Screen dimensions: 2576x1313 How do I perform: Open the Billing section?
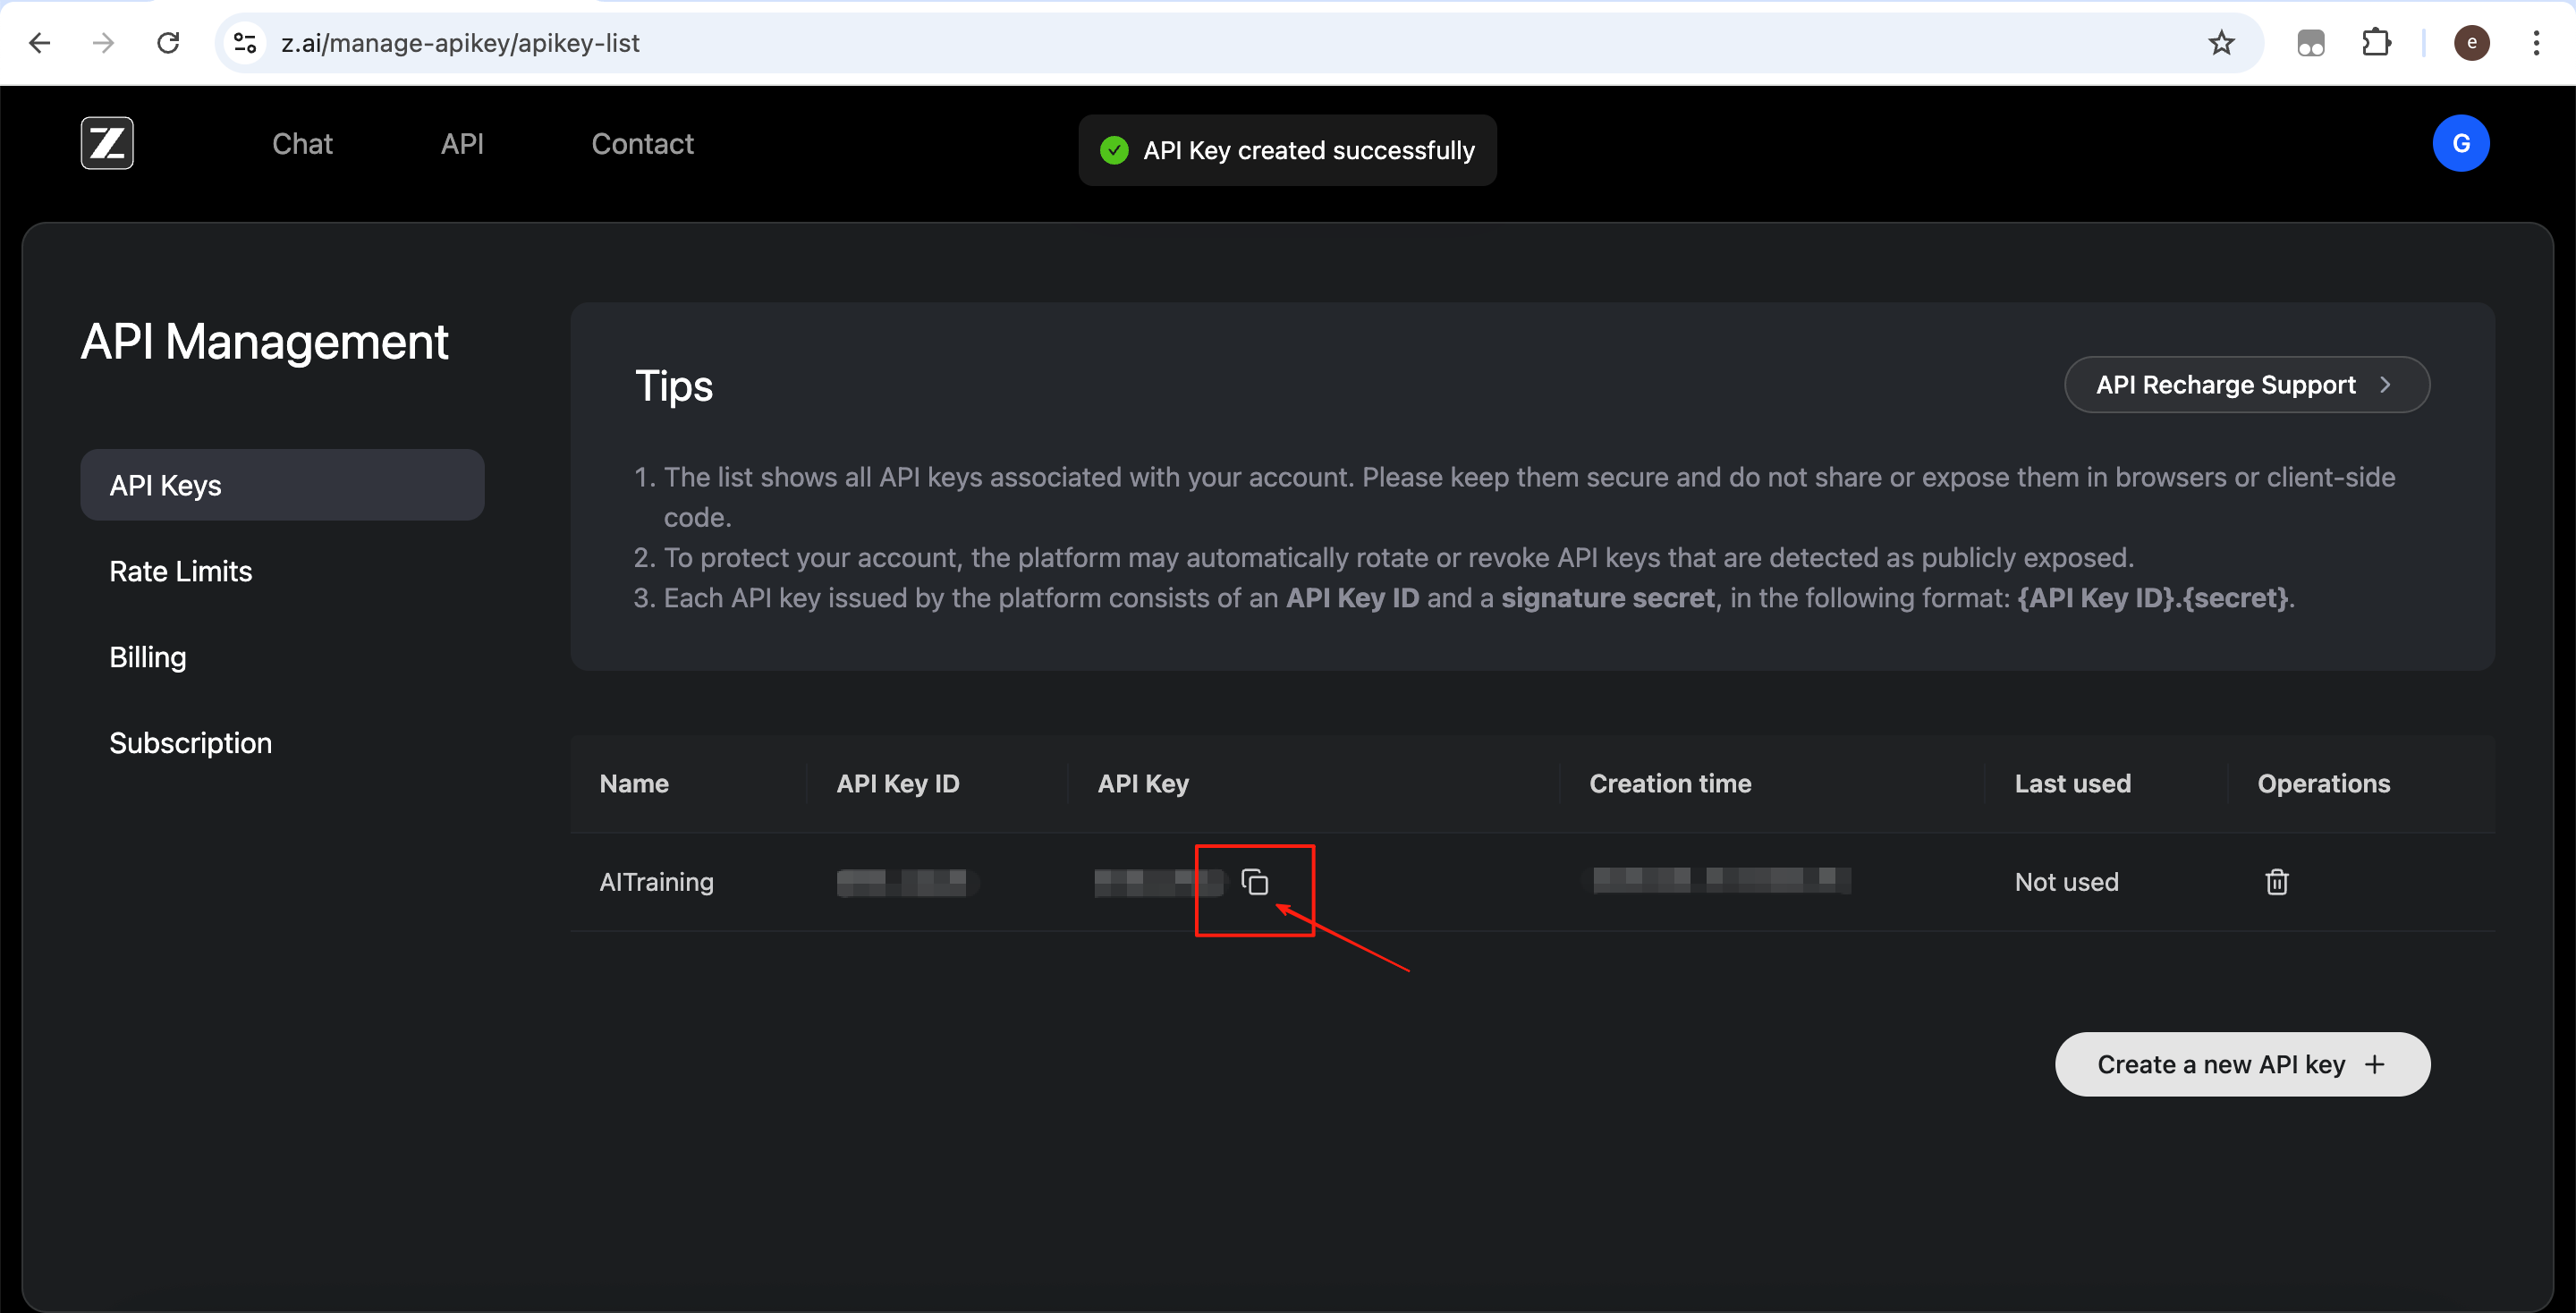coord(148,657)
